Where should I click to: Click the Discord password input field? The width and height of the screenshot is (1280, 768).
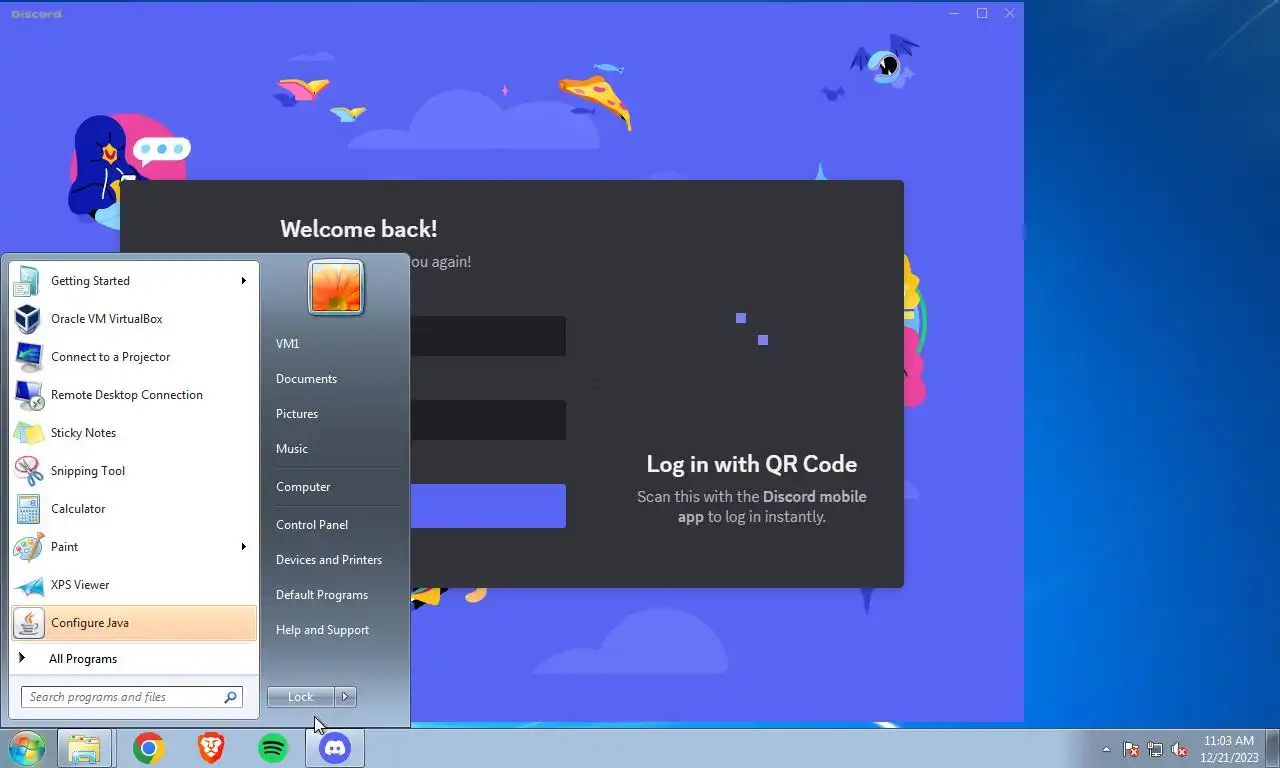click(488, 420)
